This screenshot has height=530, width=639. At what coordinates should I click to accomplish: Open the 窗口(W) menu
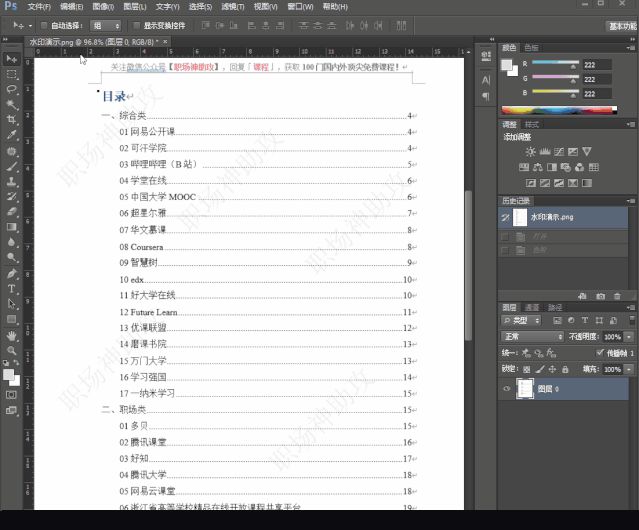[x=300, y=7]
